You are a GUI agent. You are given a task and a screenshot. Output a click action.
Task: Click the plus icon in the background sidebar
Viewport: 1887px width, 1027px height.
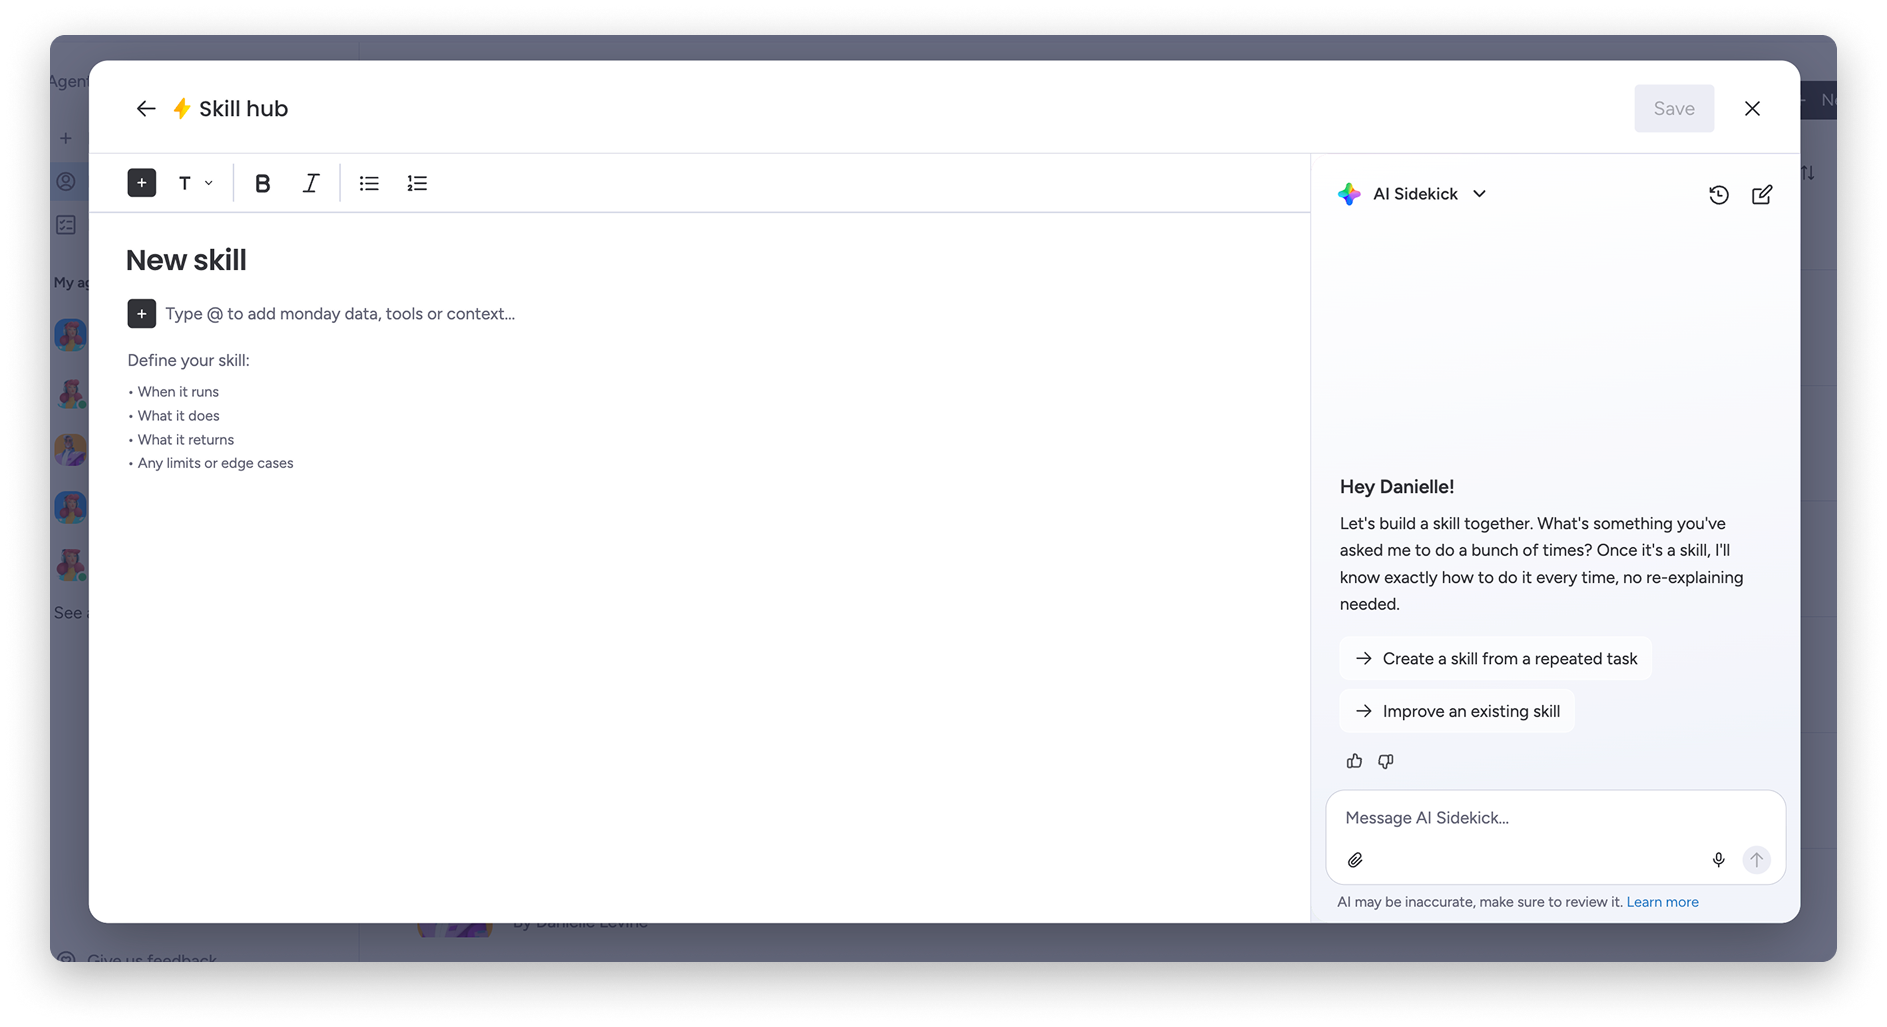pyautogui.click(x=66, y=138)
